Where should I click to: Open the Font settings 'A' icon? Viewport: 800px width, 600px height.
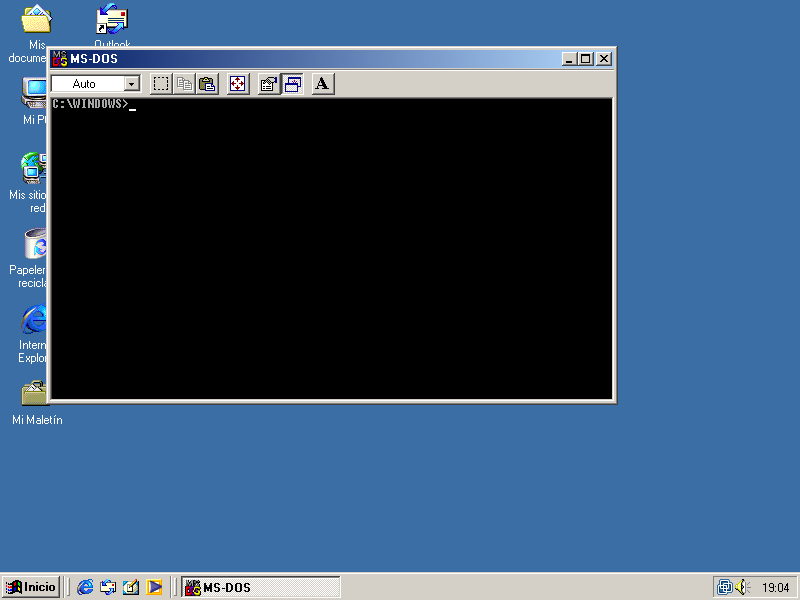coord(322,84)
